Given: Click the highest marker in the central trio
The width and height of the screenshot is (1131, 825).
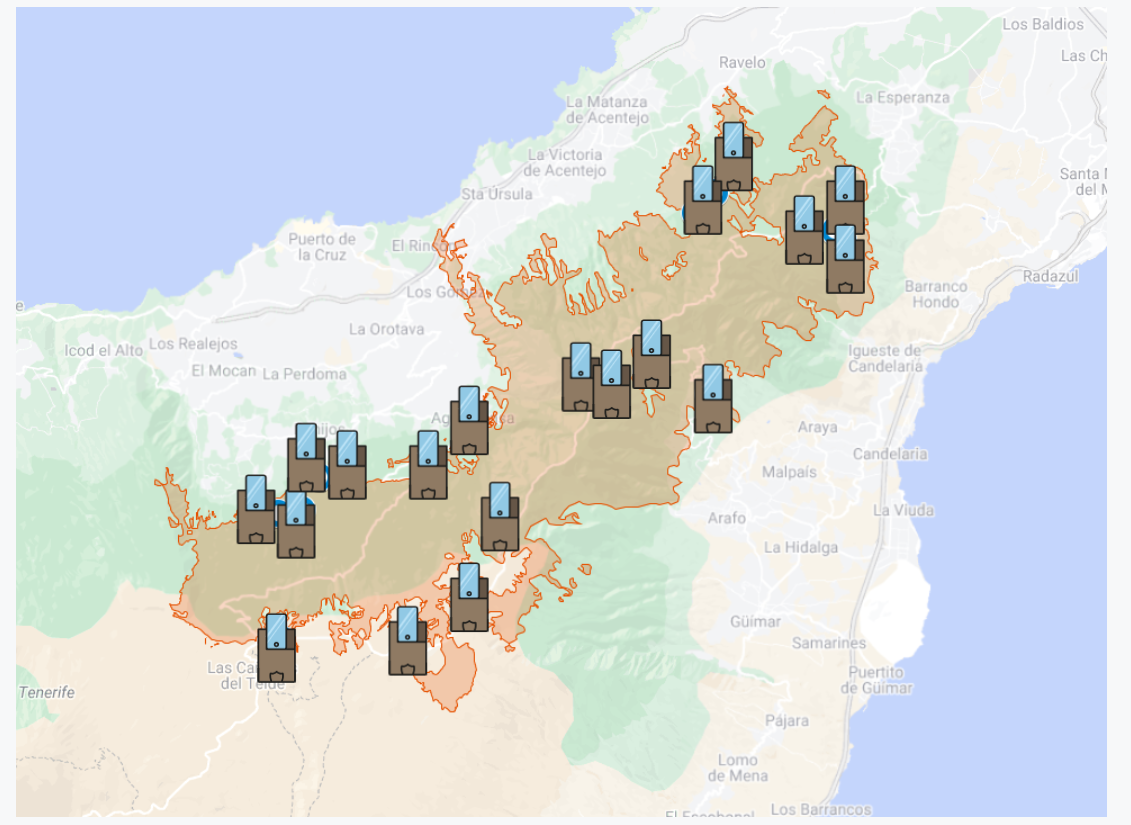Looking at the screenshot, I should [x=651, y=355].
